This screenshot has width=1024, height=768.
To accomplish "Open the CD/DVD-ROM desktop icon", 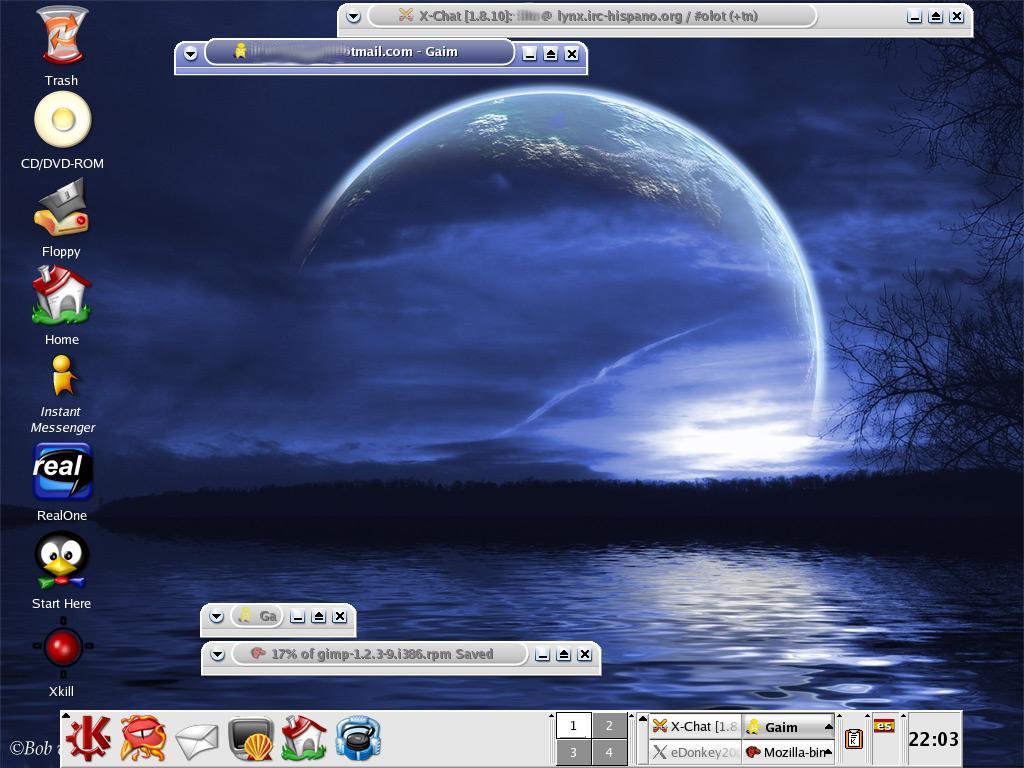I will tap(62, 121).
